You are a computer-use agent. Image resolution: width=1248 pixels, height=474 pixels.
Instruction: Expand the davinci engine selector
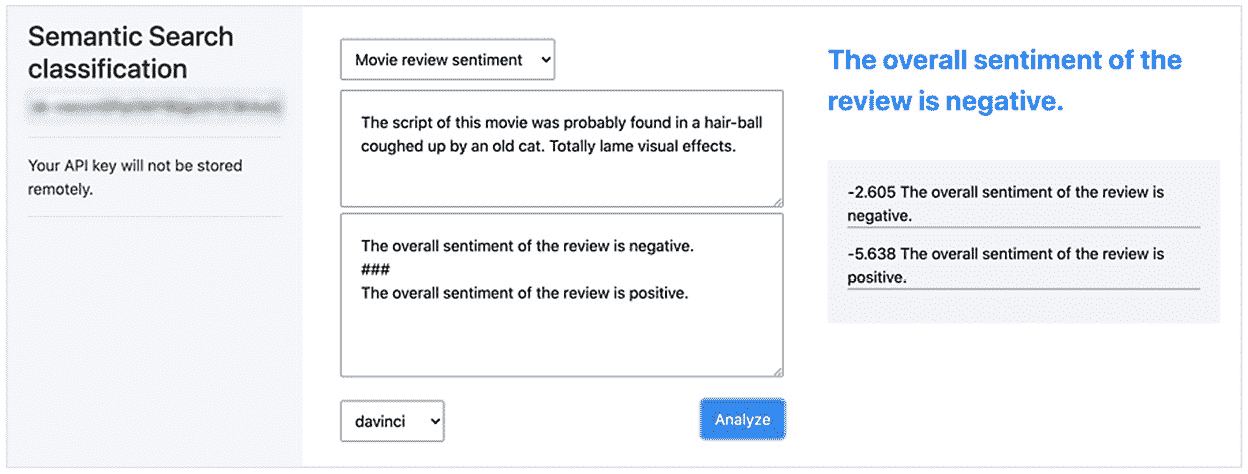pyautogui.click(x=392, y=421)
